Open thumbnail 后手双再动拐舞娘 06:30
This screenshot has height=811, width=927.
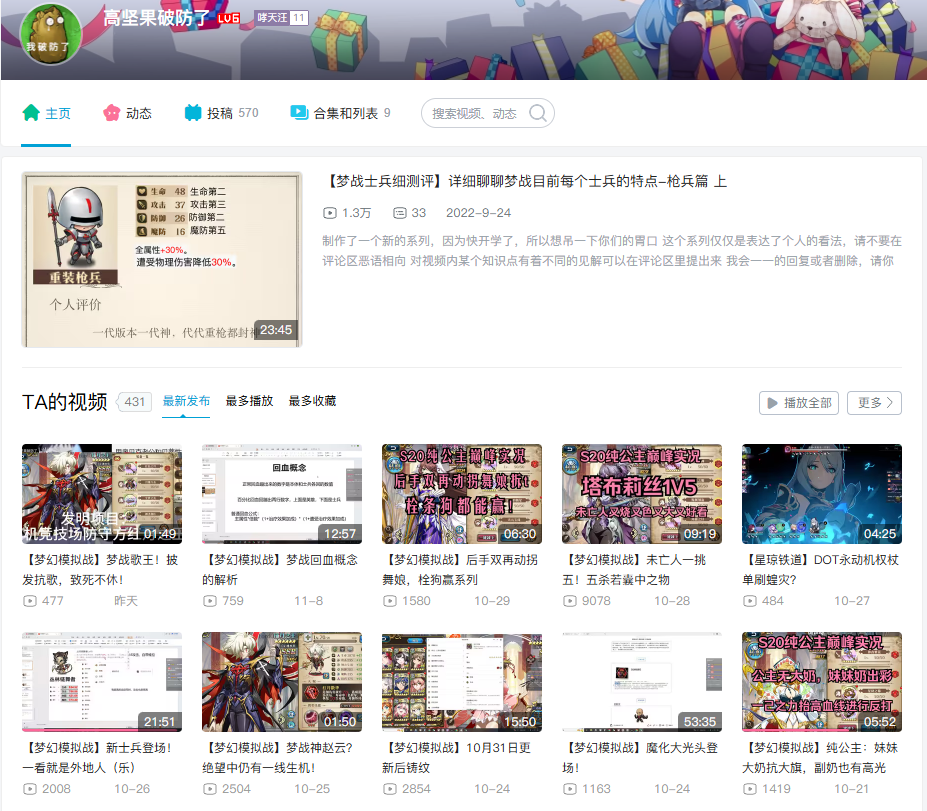point(462,494)
